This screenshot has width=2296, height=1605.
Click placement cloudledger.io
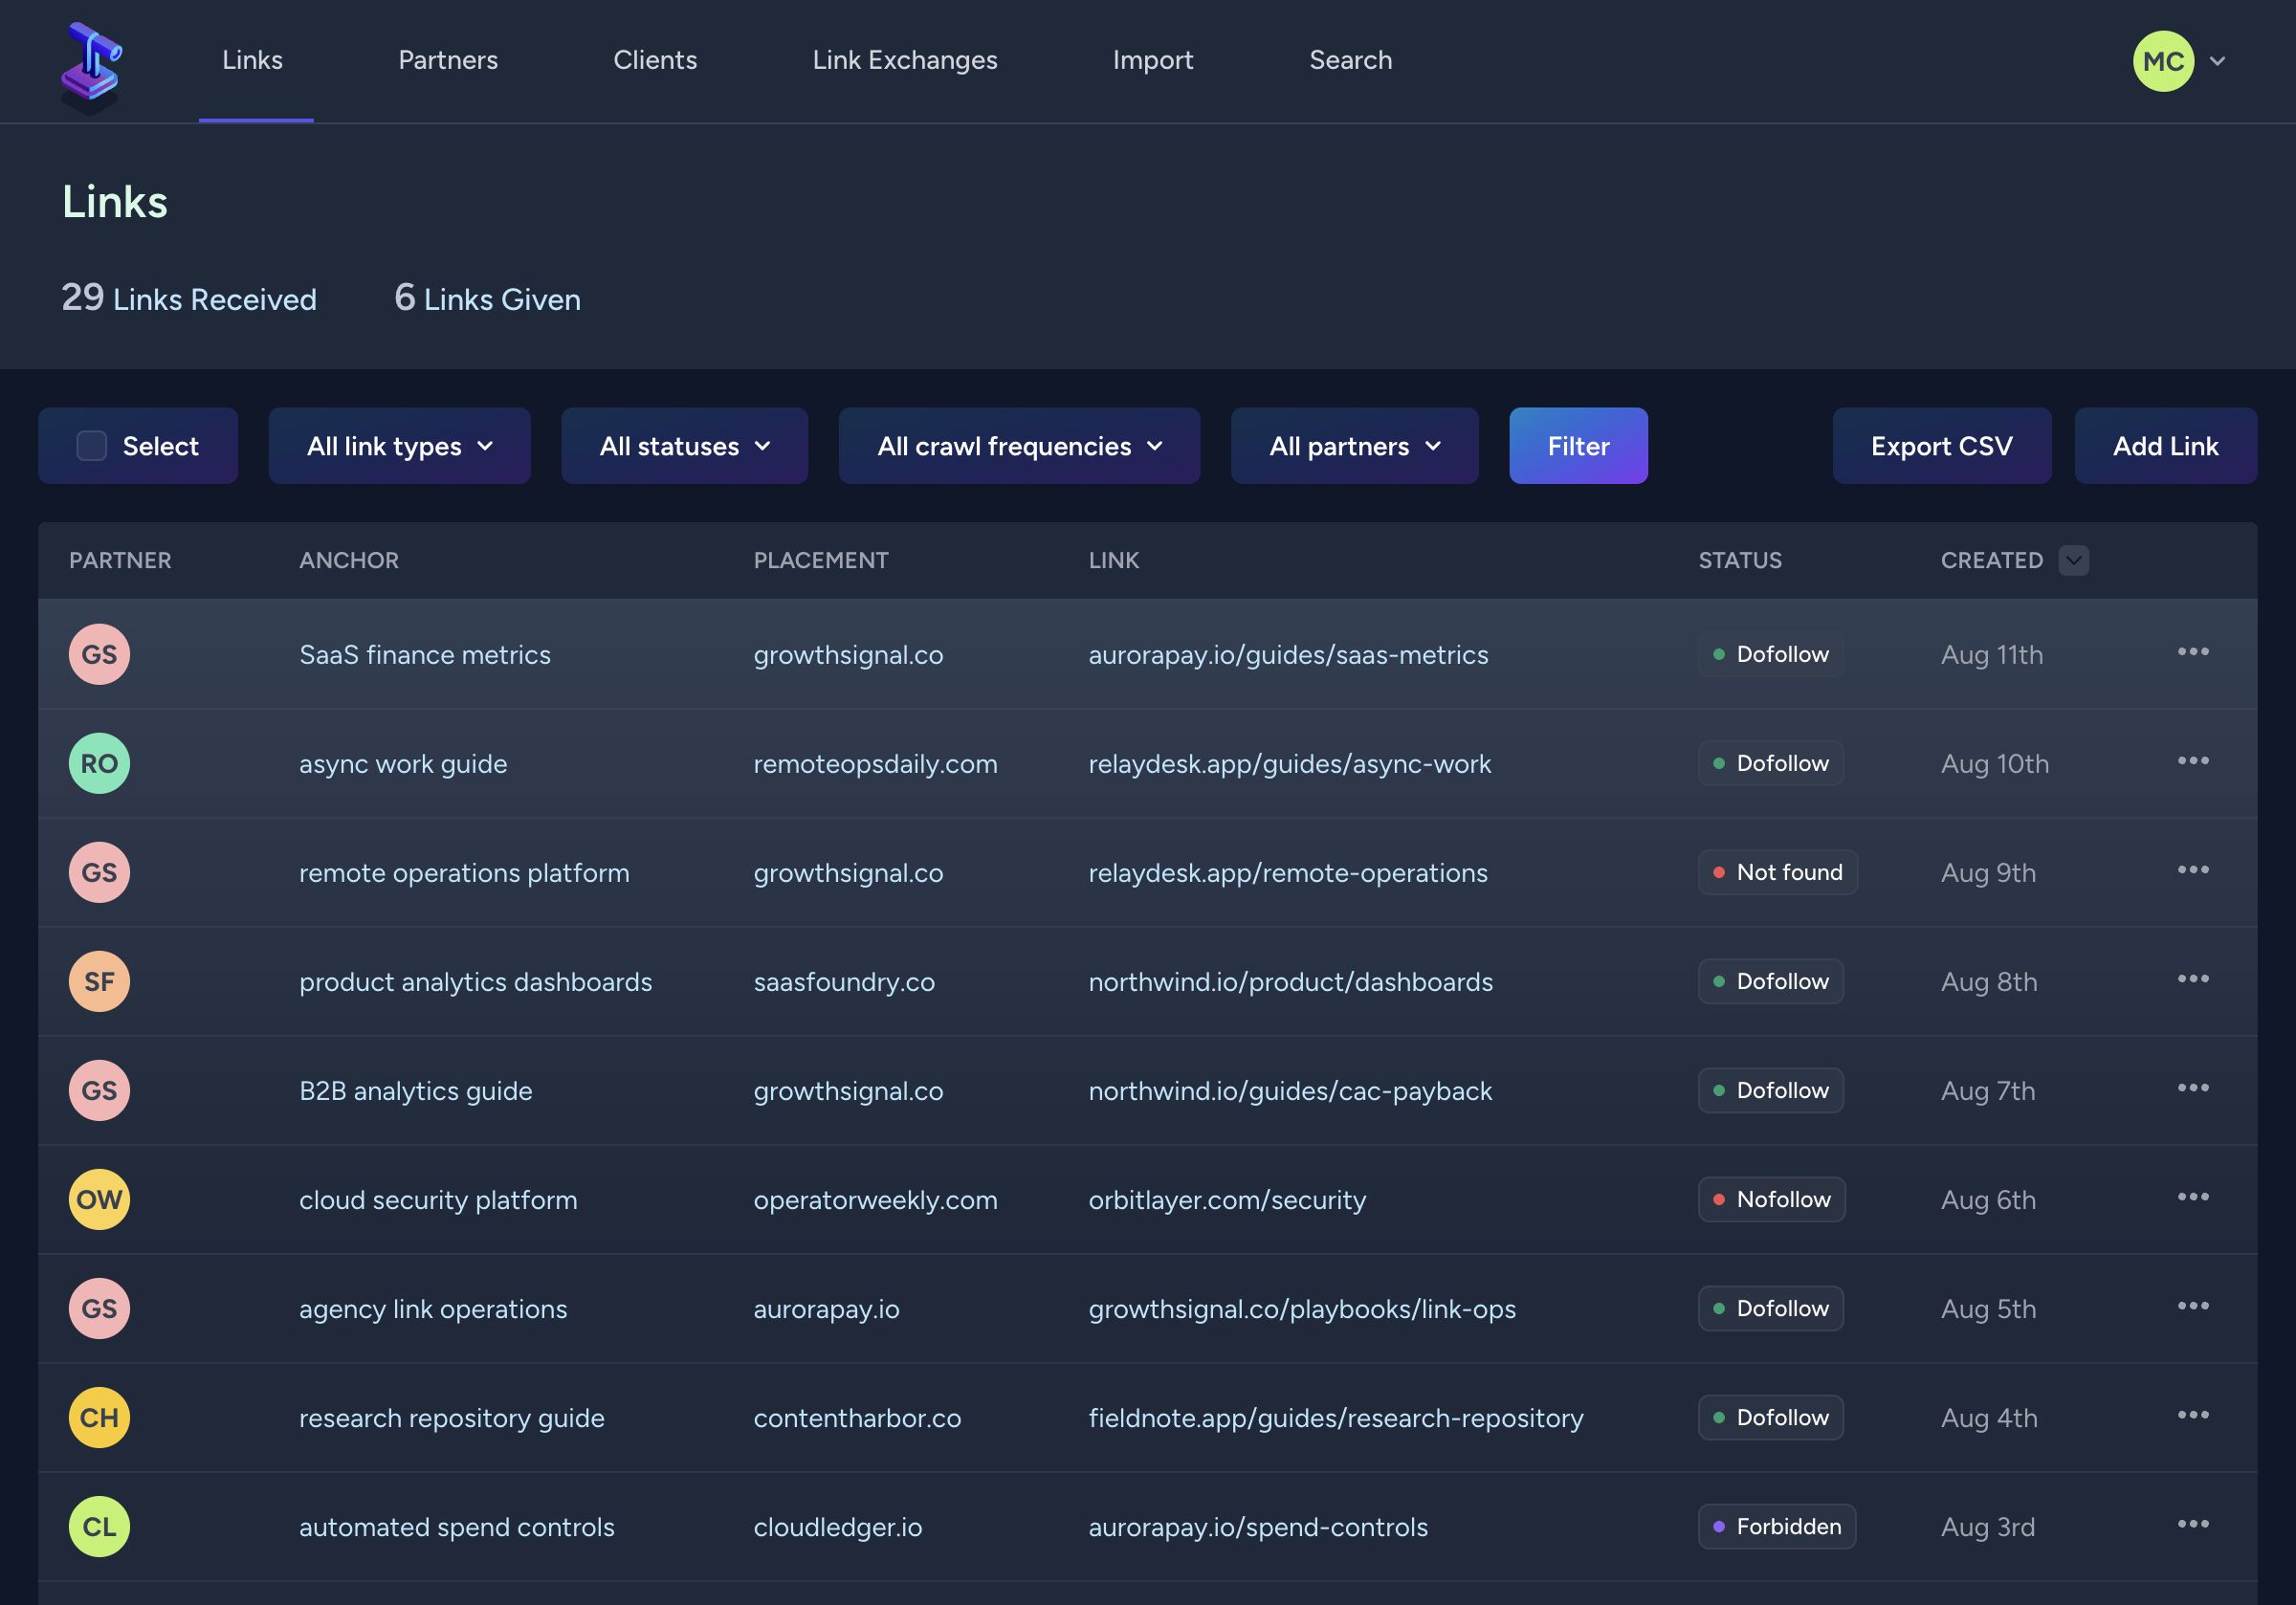(838, 1526)
